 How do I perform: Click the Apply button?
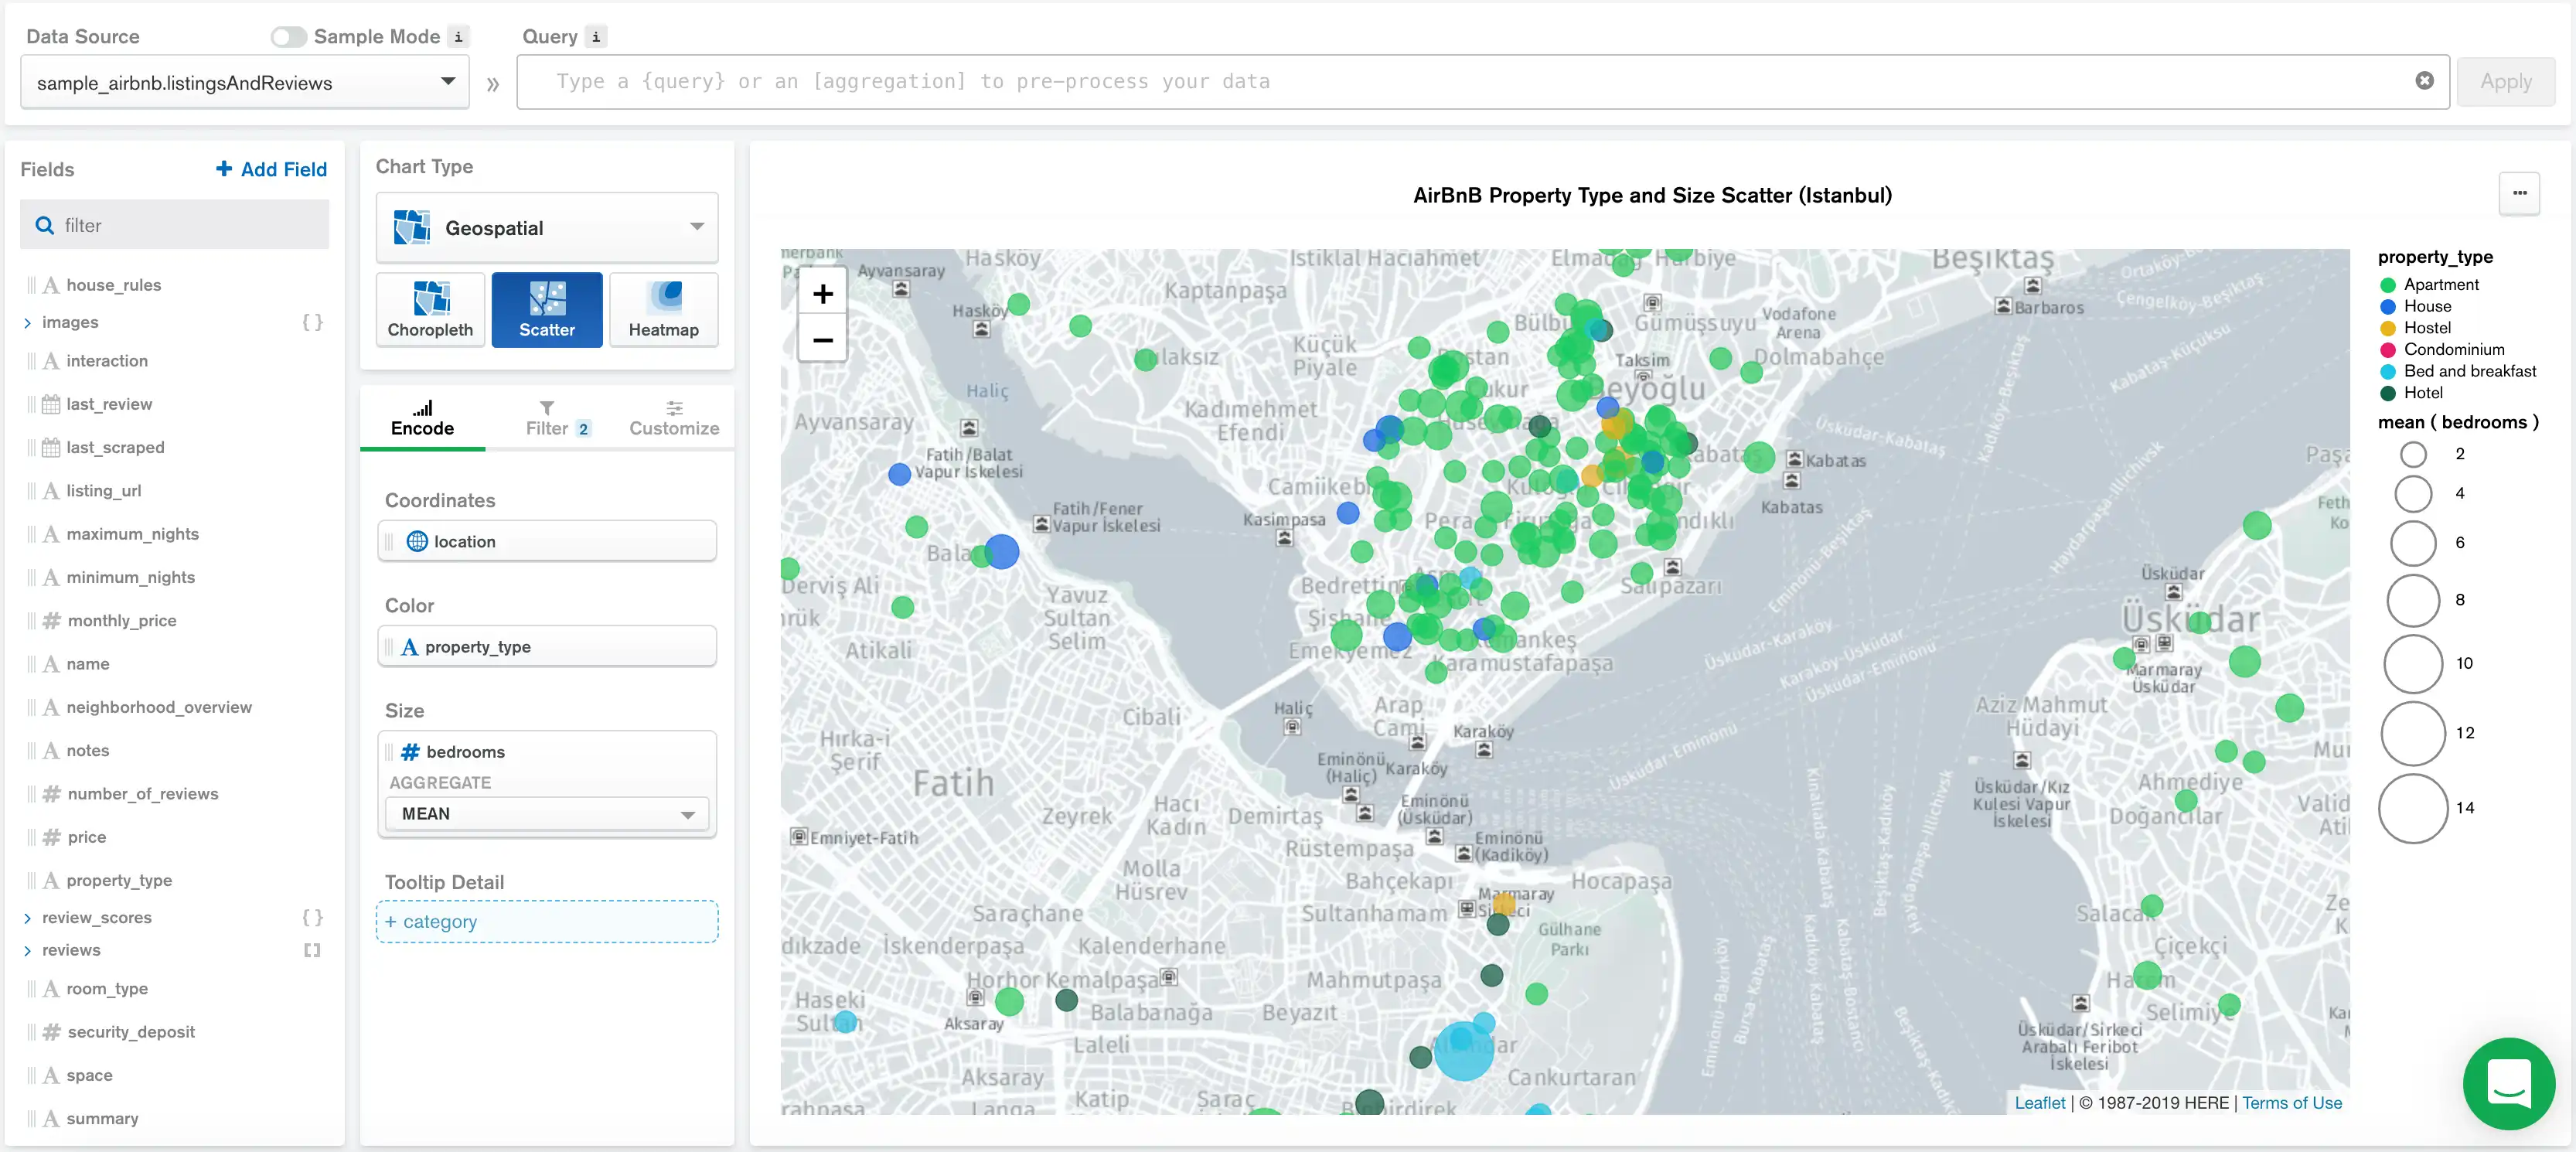click(2506, 81)
